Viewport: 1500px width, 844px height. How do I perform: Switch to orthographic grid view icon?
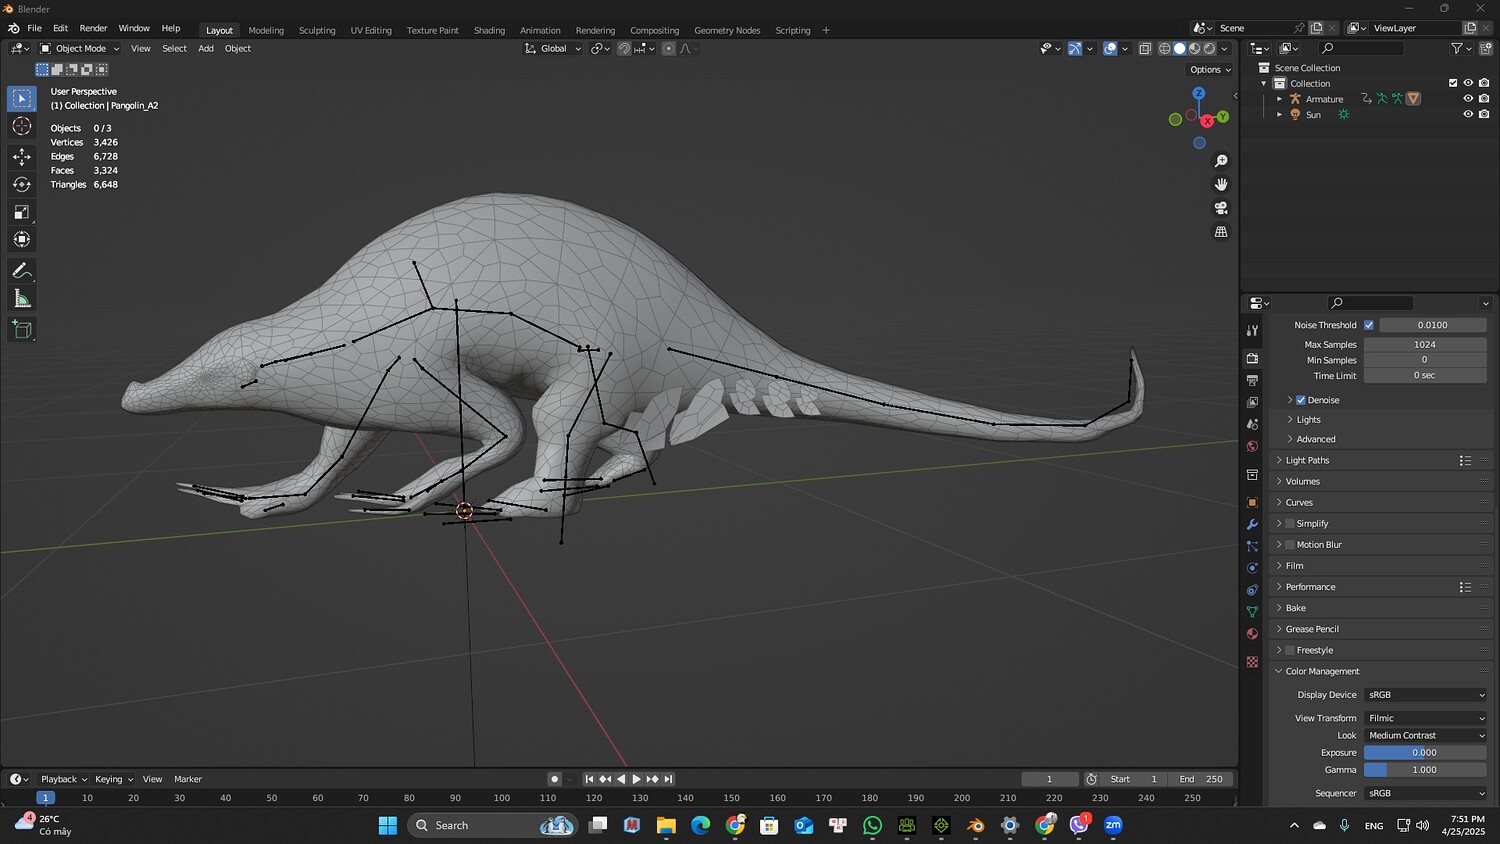[1221, 232]
